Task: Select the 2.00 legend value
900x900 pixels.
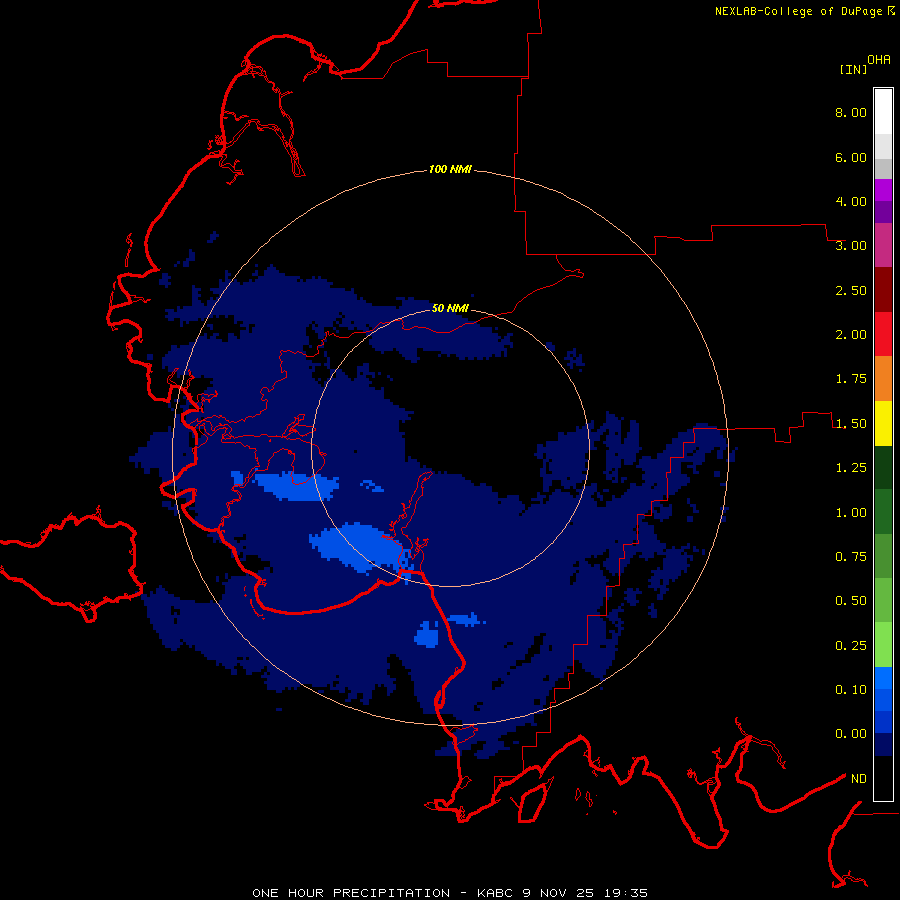Action: pyautogui.click(x=851, y=335)
